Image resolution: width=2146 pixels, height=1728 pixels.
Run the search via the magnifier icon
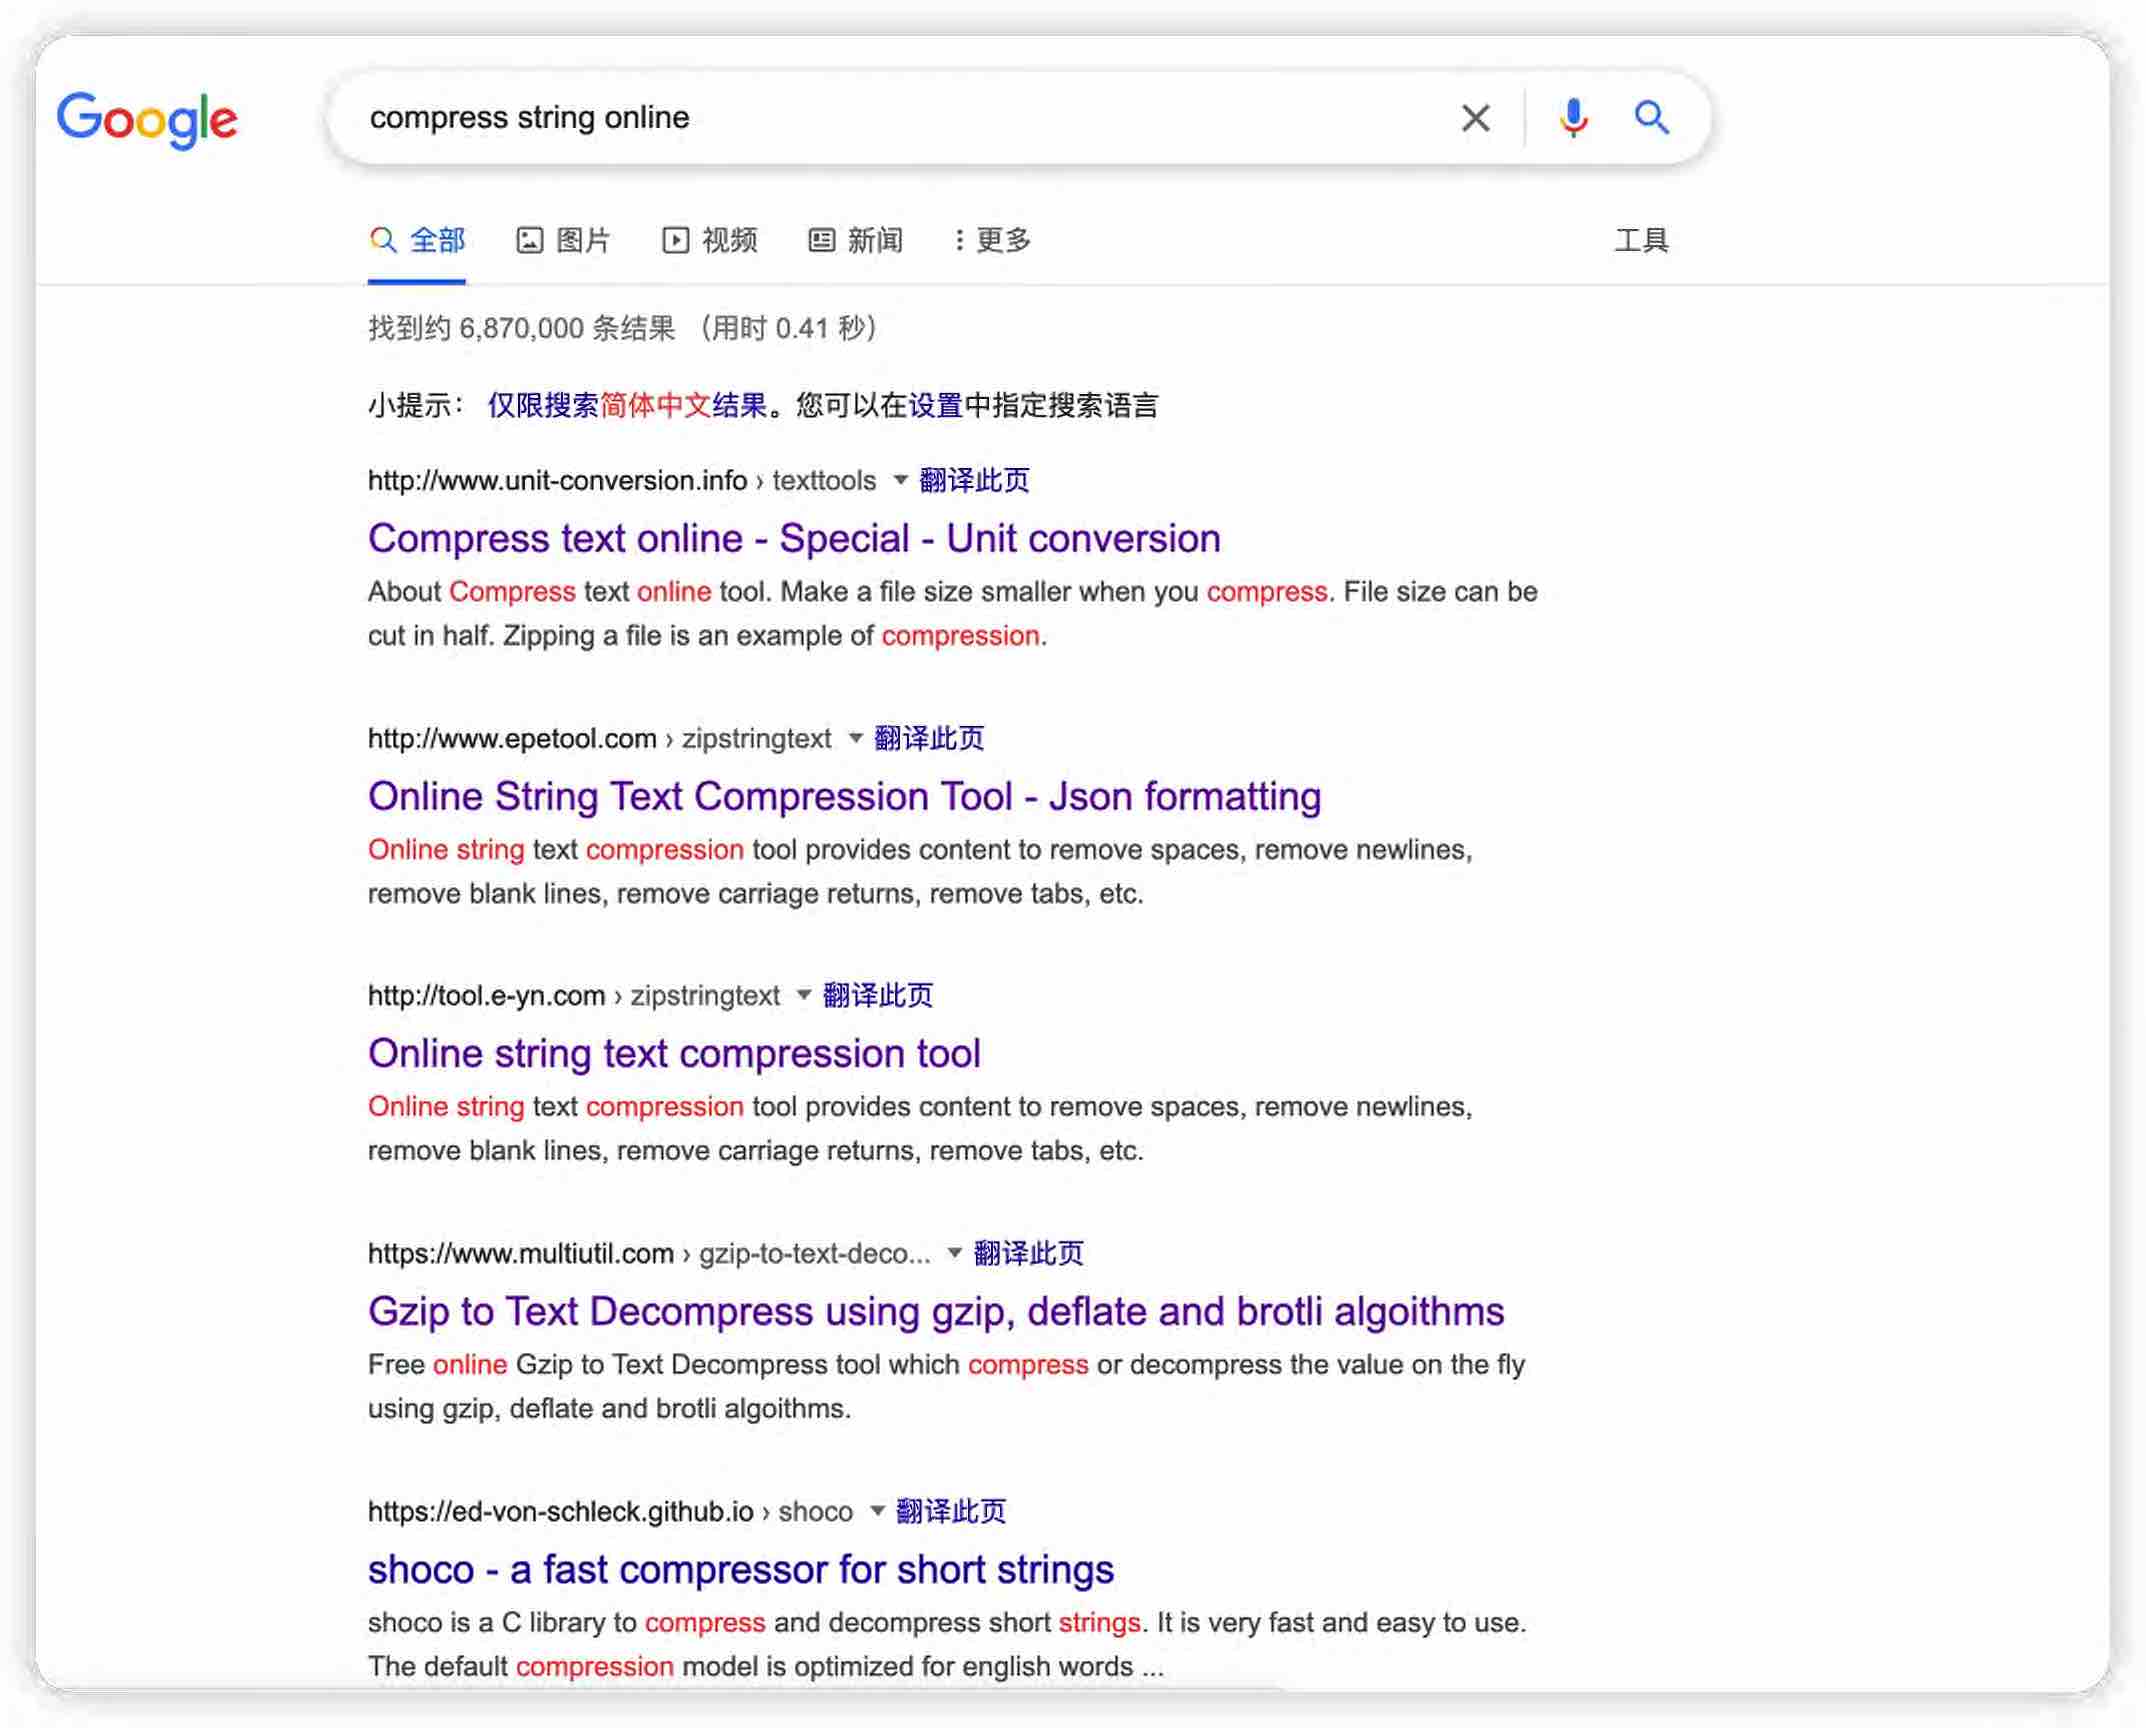1652,117
